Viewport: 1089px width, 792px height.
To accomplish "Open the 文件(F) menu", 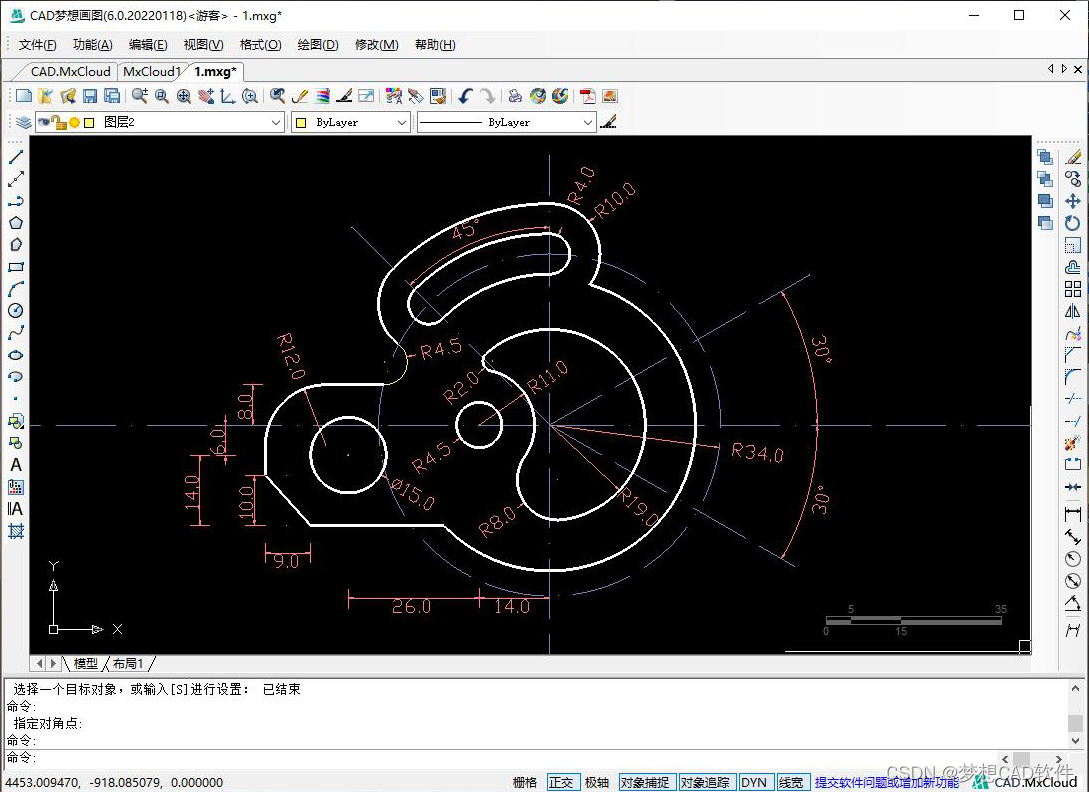I will (38, 44).
